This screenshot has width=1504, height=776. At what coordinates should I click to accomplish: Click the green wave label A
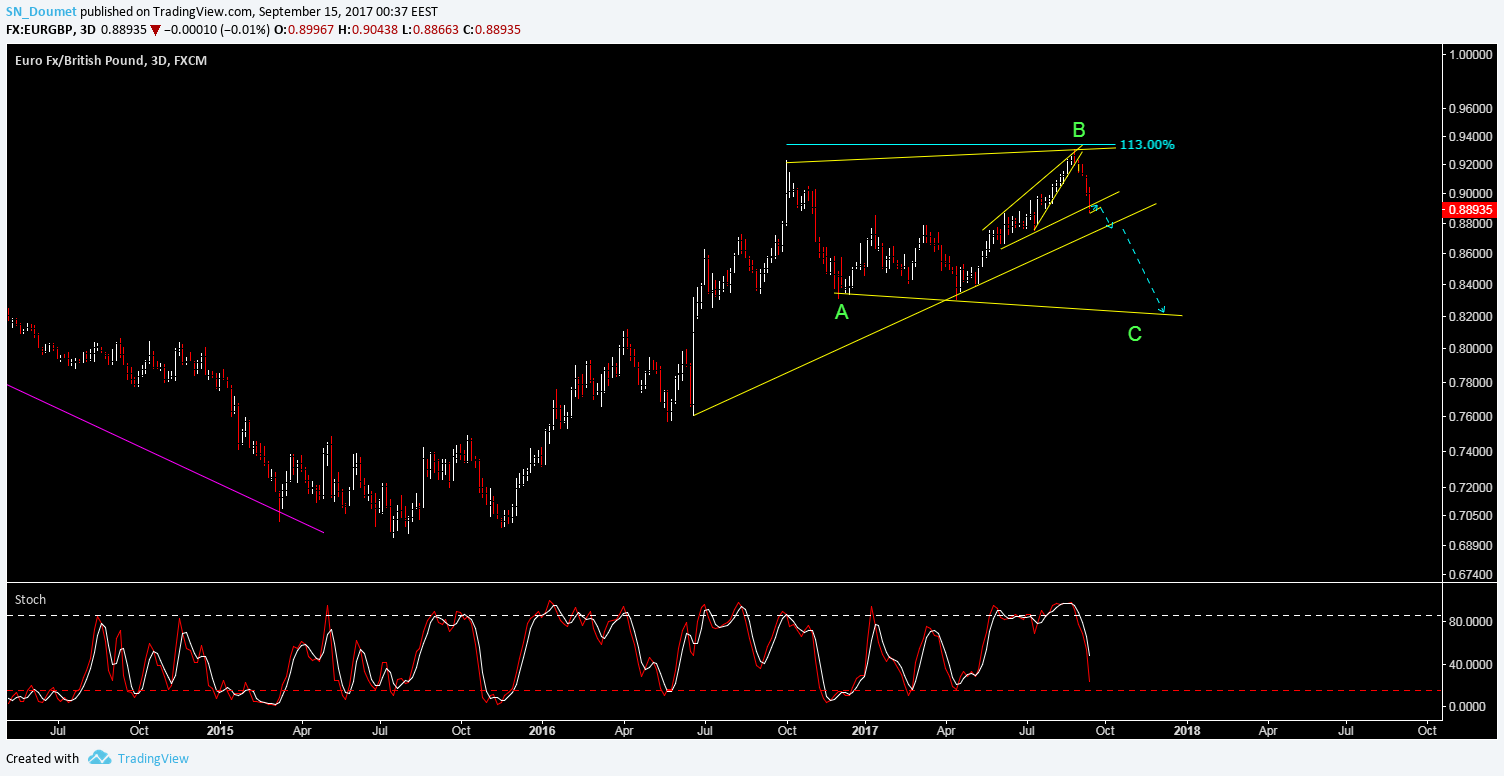tap(842, 312)
